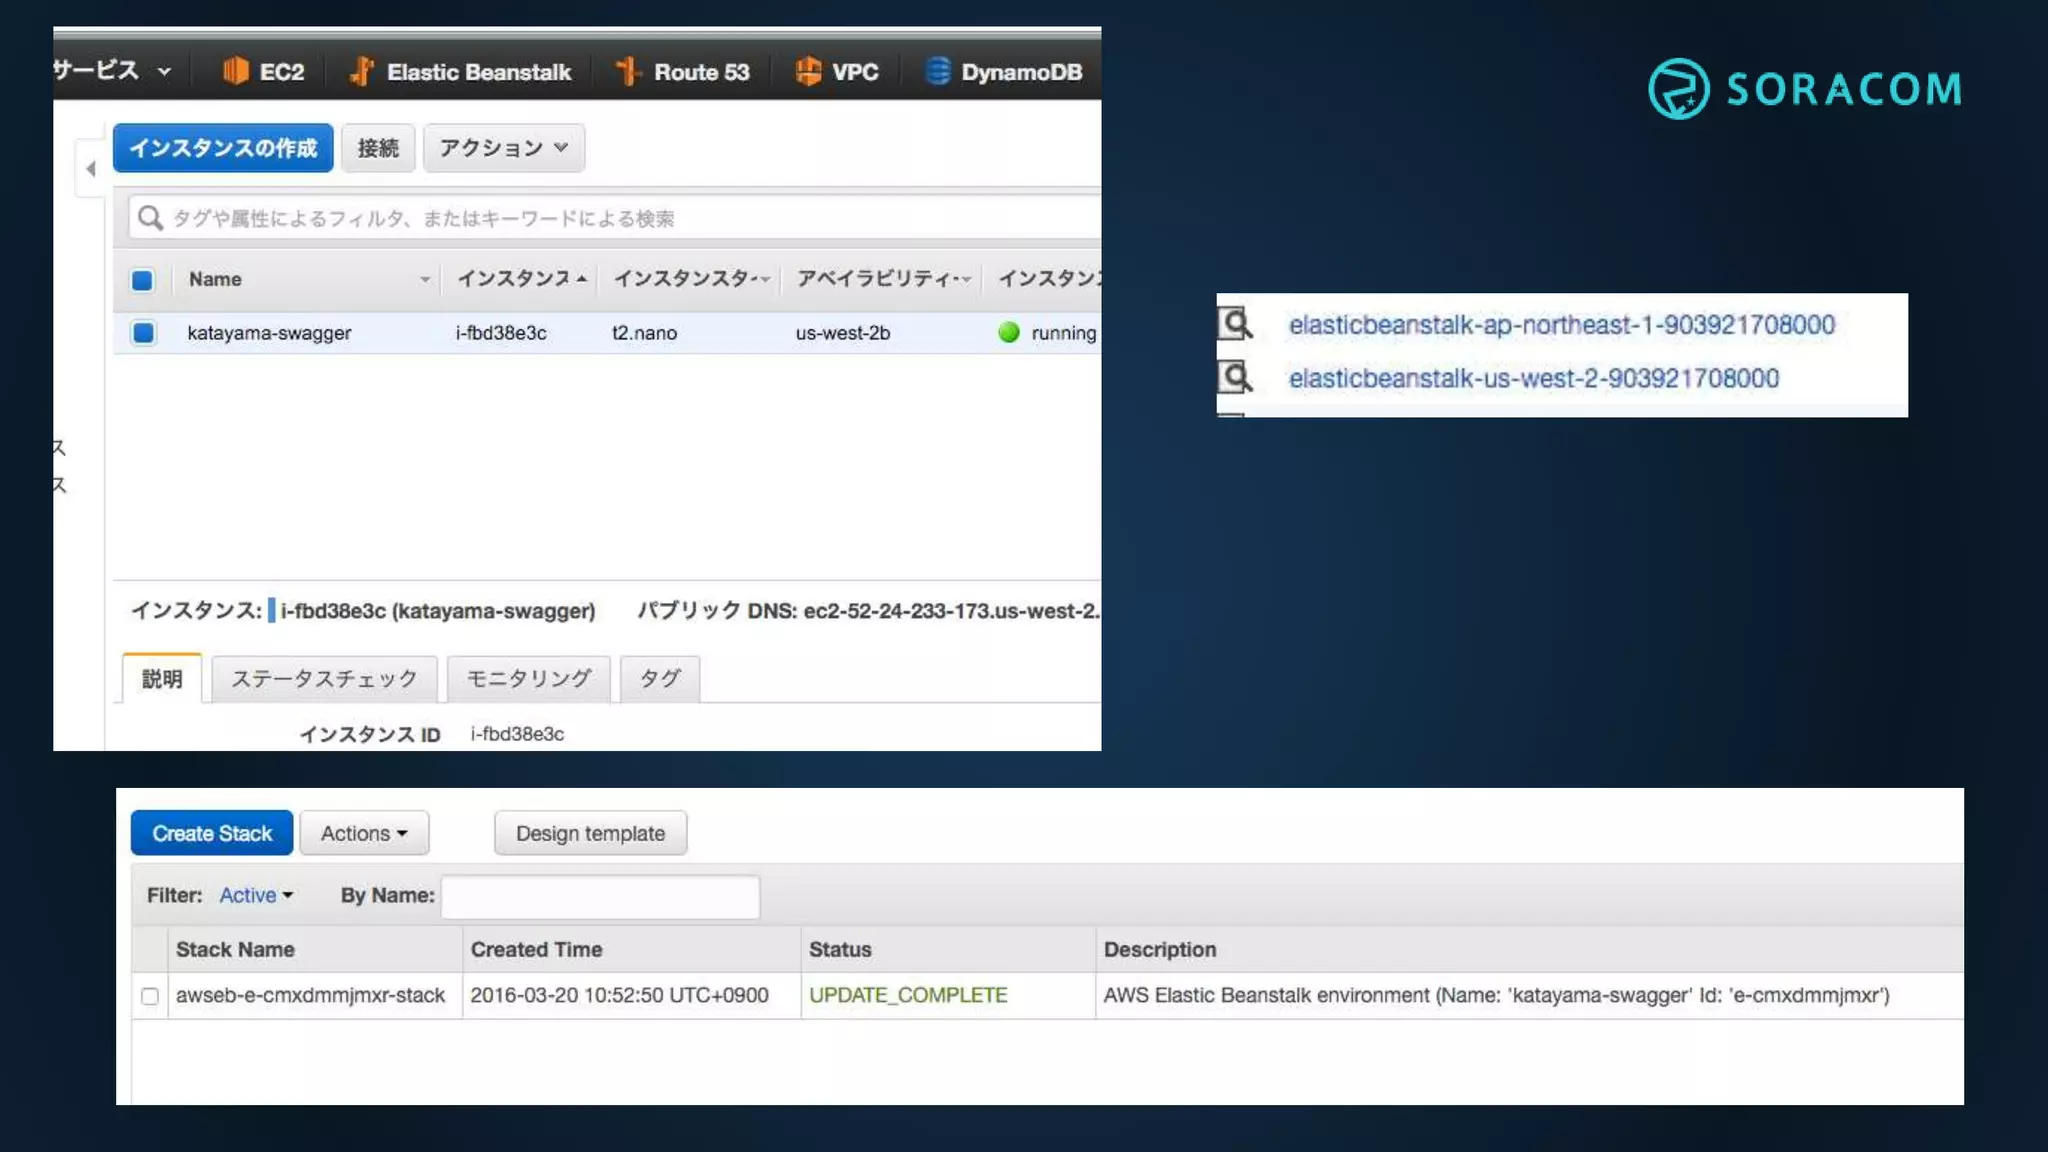The image size is (2048, 1152).
Task: Click magnifier icon beside us-west-2 bucket
Action: click(x=1236, y=378)
